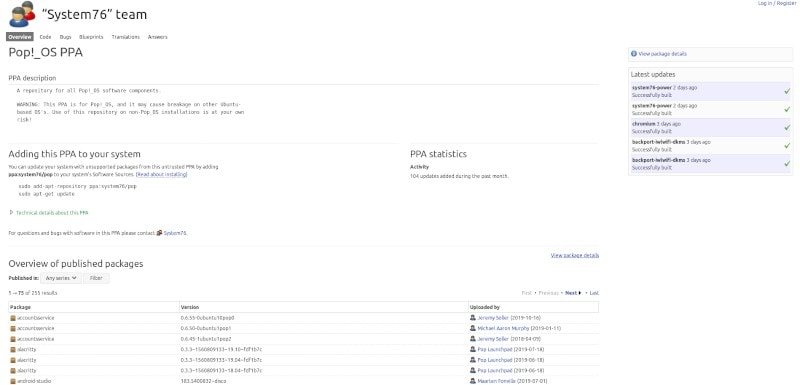This screenshot has height=385, width=800.
Task: Click the Package column header
Action: coord(93,307)
